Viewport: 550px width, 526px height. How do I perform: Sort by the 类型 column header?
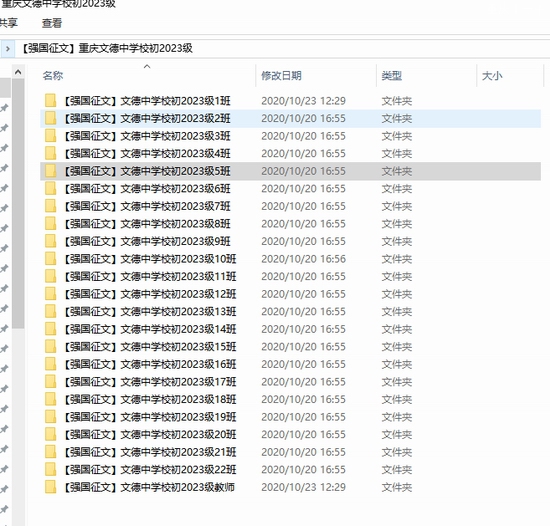coord(392,75)
